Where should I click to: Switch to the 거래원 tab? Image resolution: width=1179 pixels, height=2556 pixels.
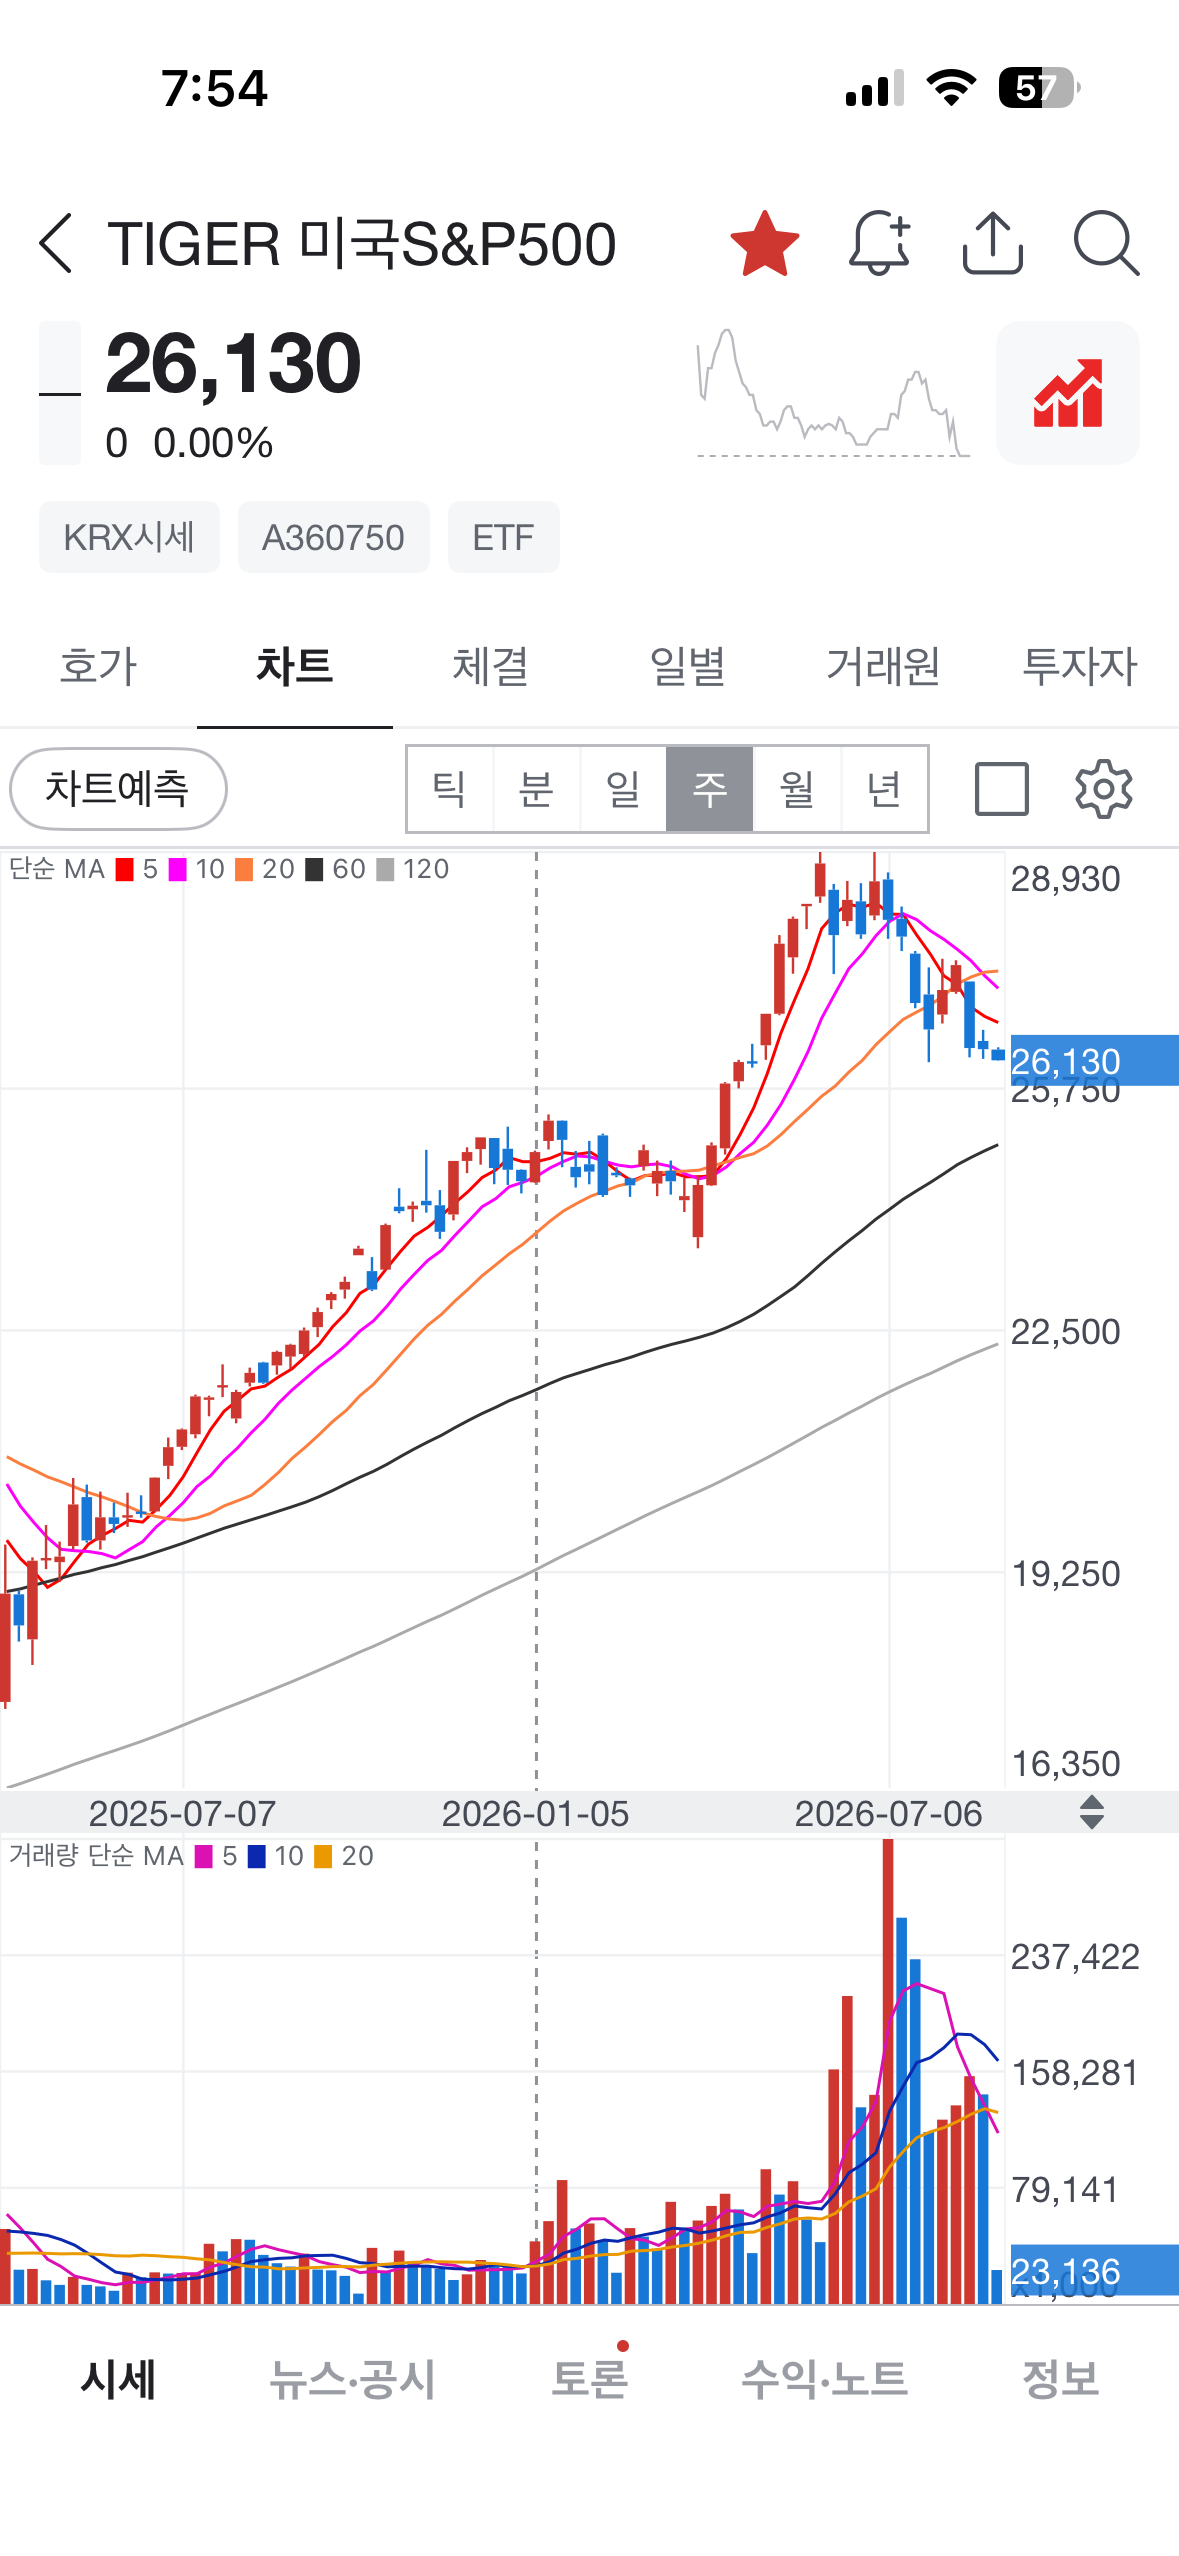(883, 666)
